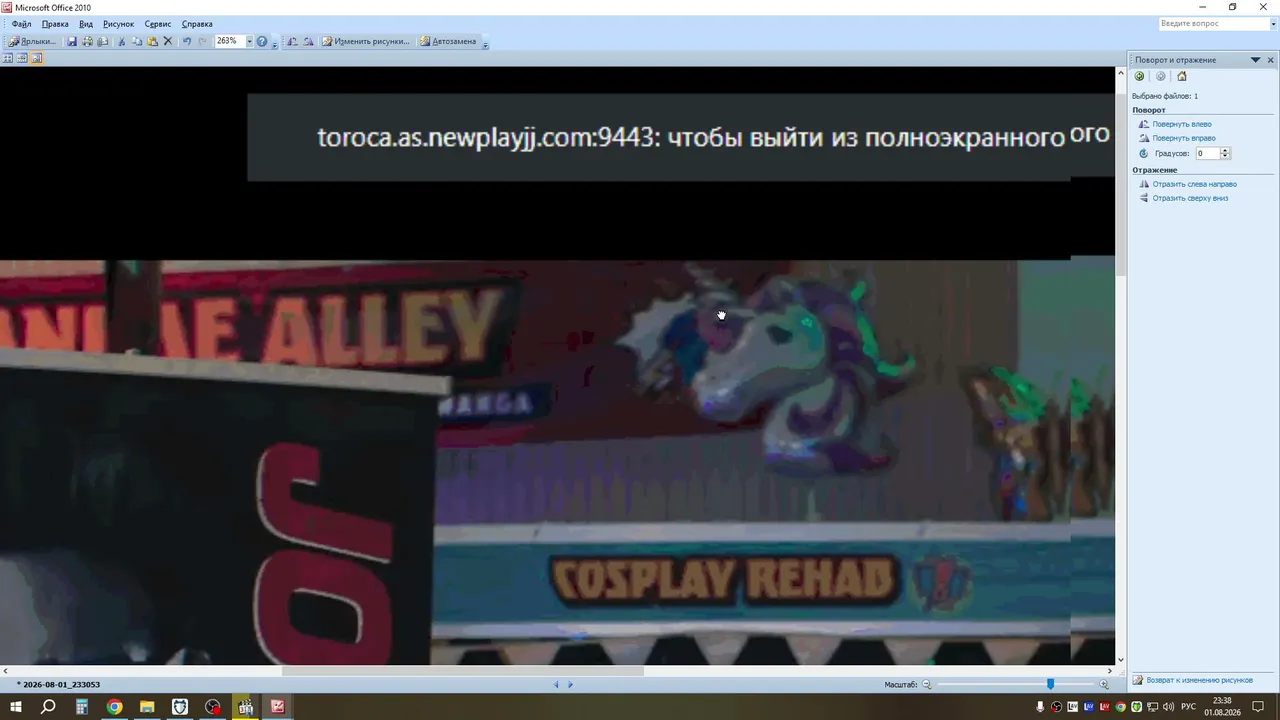Click the file name 2026-08-01_233053
Image resolution: width=1280 pixels, height=720 pixels.
click(x=61, y=684)
